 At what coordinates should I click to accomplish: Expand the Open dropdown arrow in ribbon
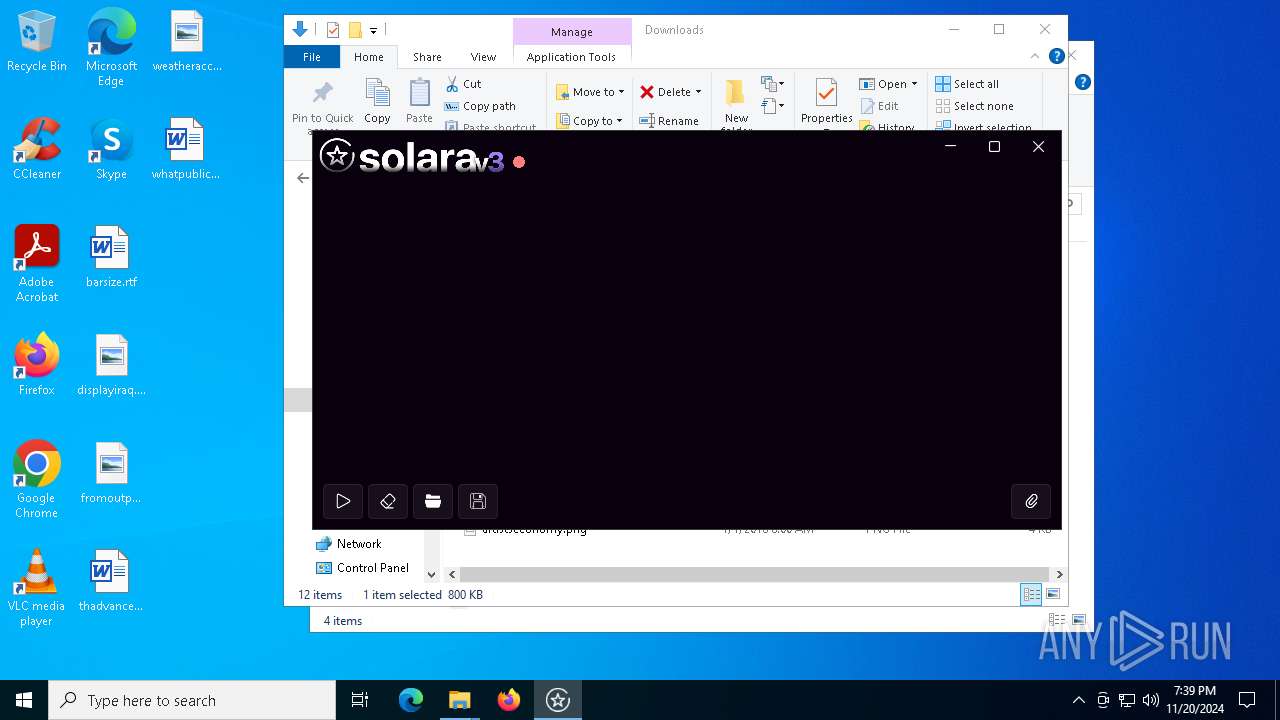pyautogui.click(x=914, y=84)
